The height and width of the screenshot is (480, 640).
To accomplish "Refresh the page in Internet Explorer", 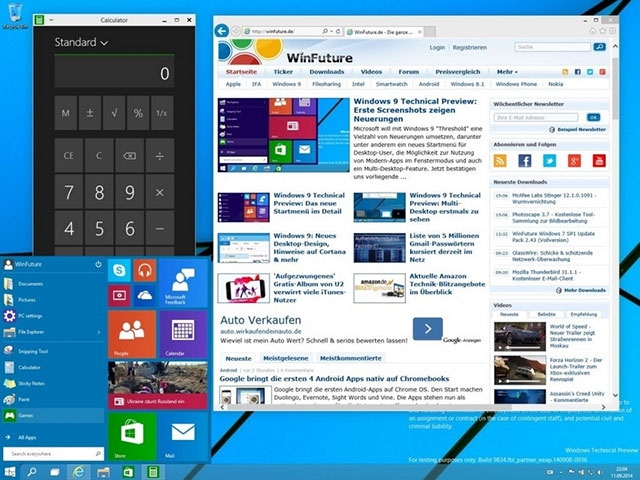I will (x=338, y=31).
